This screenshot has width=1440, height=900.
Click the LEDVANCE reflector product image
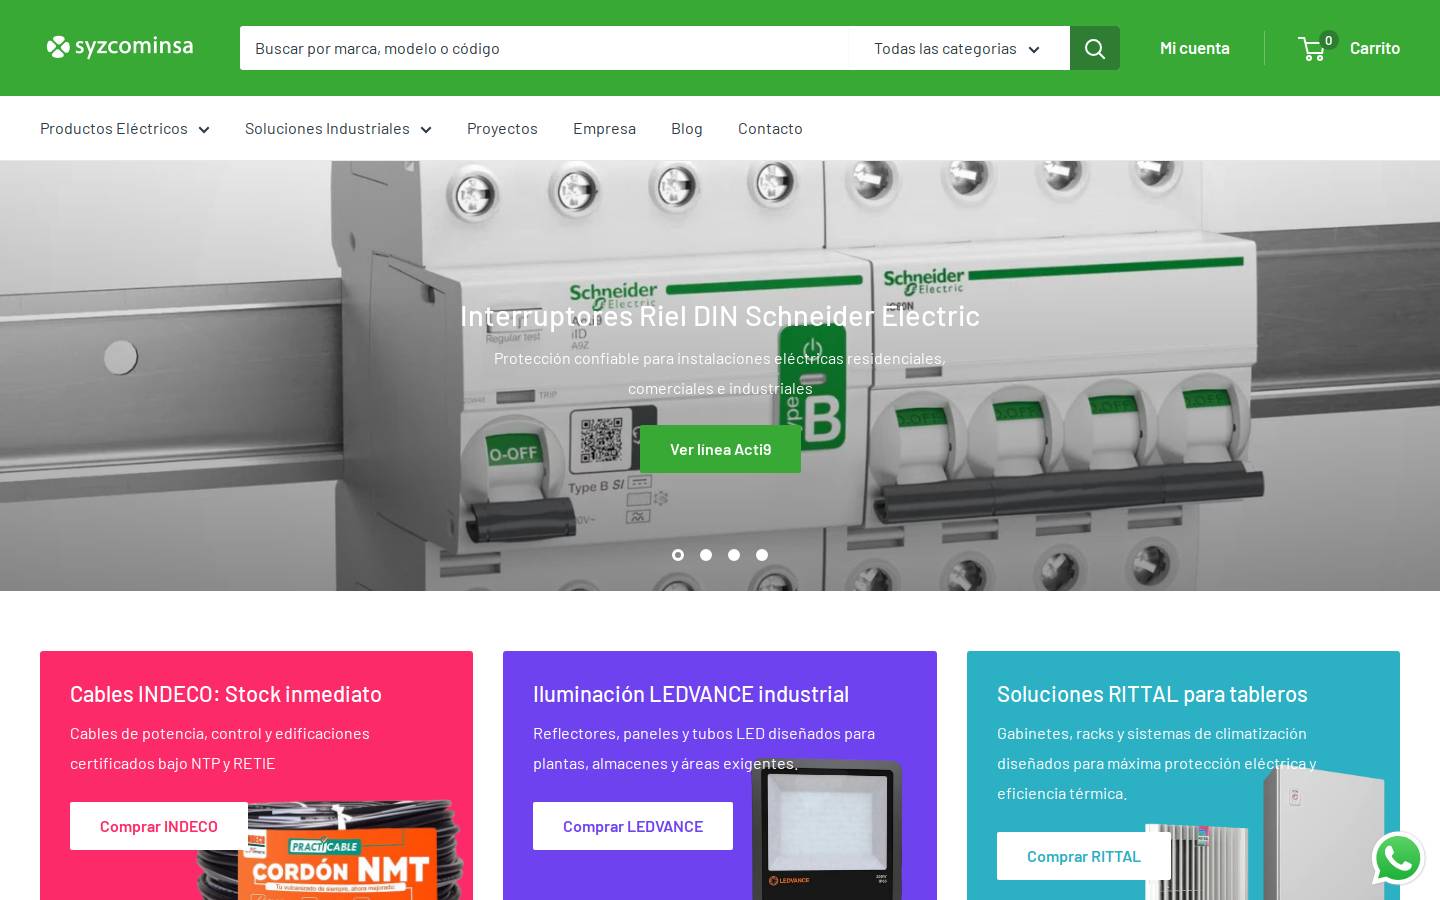[827, 830]
